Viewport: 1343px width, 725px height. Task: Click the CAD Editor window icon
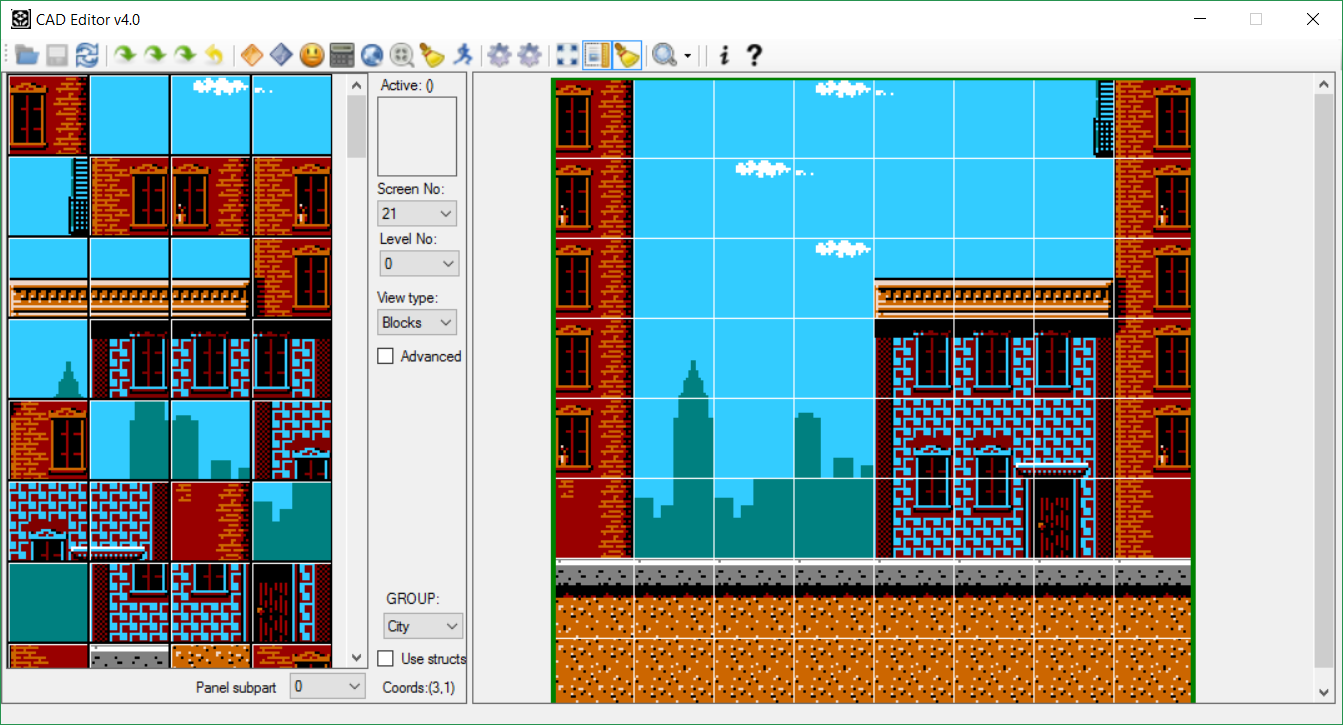(x=20, y=19)
